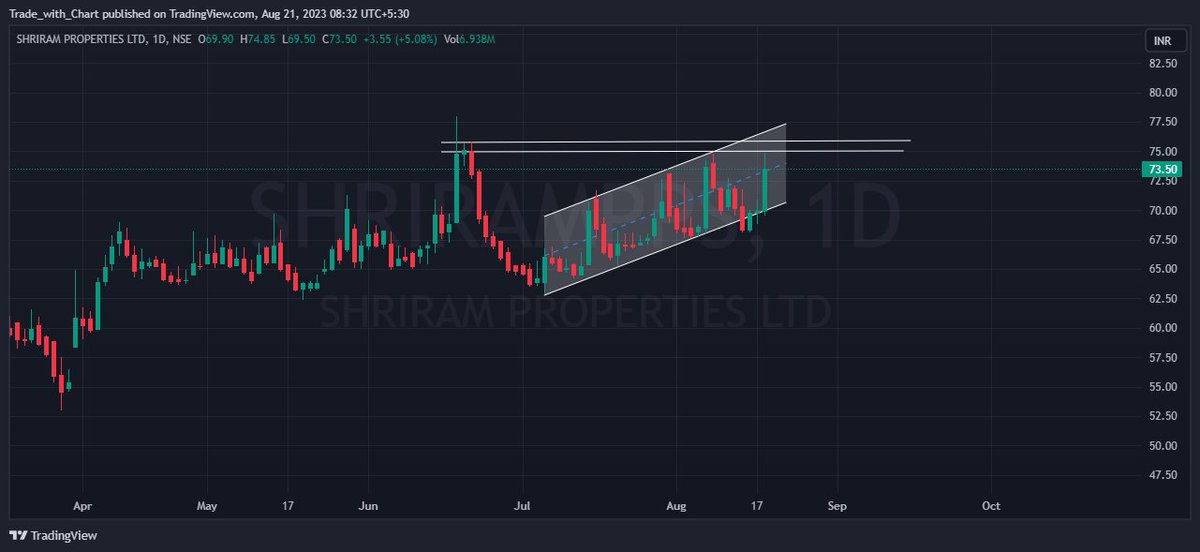The width and height of the screenshot is (1200, 552).
Task: Click the 17 date label after Aug
Action: 758,506
